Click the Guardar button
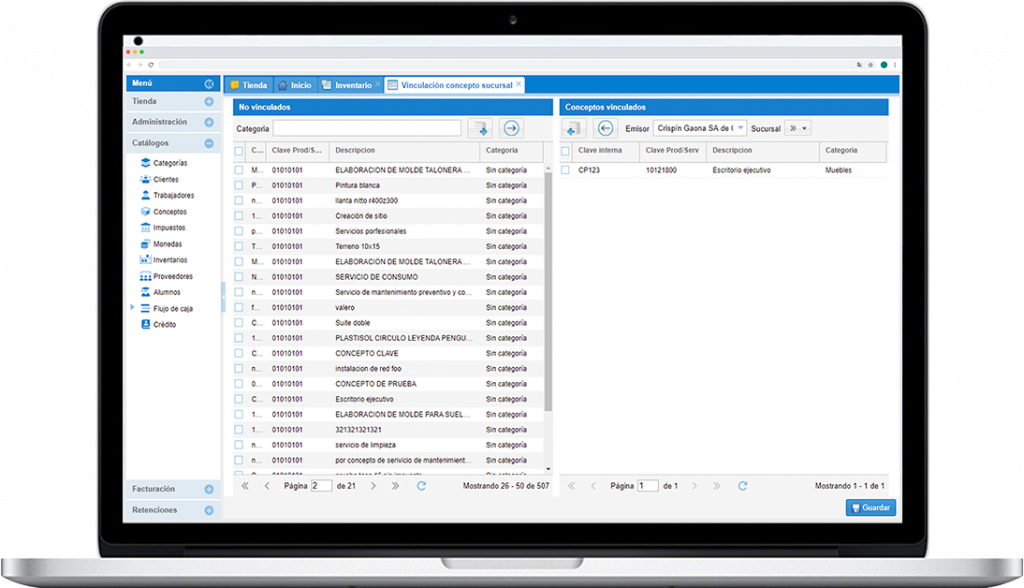 (x=870, y=508)
